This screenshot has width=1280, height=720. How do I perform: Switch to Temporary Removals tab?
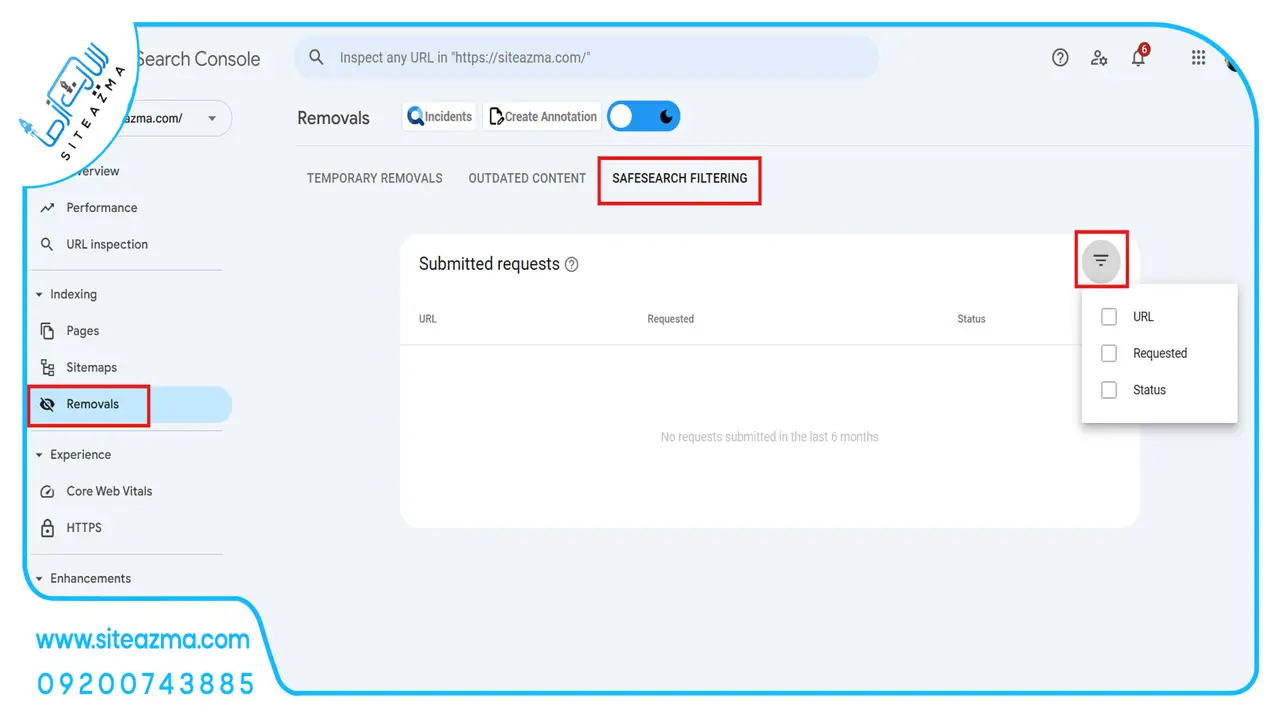coord(375,178)
